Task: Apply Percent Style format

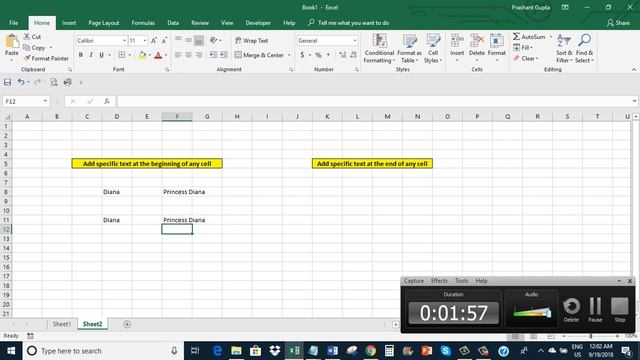Action: point(318,55)
